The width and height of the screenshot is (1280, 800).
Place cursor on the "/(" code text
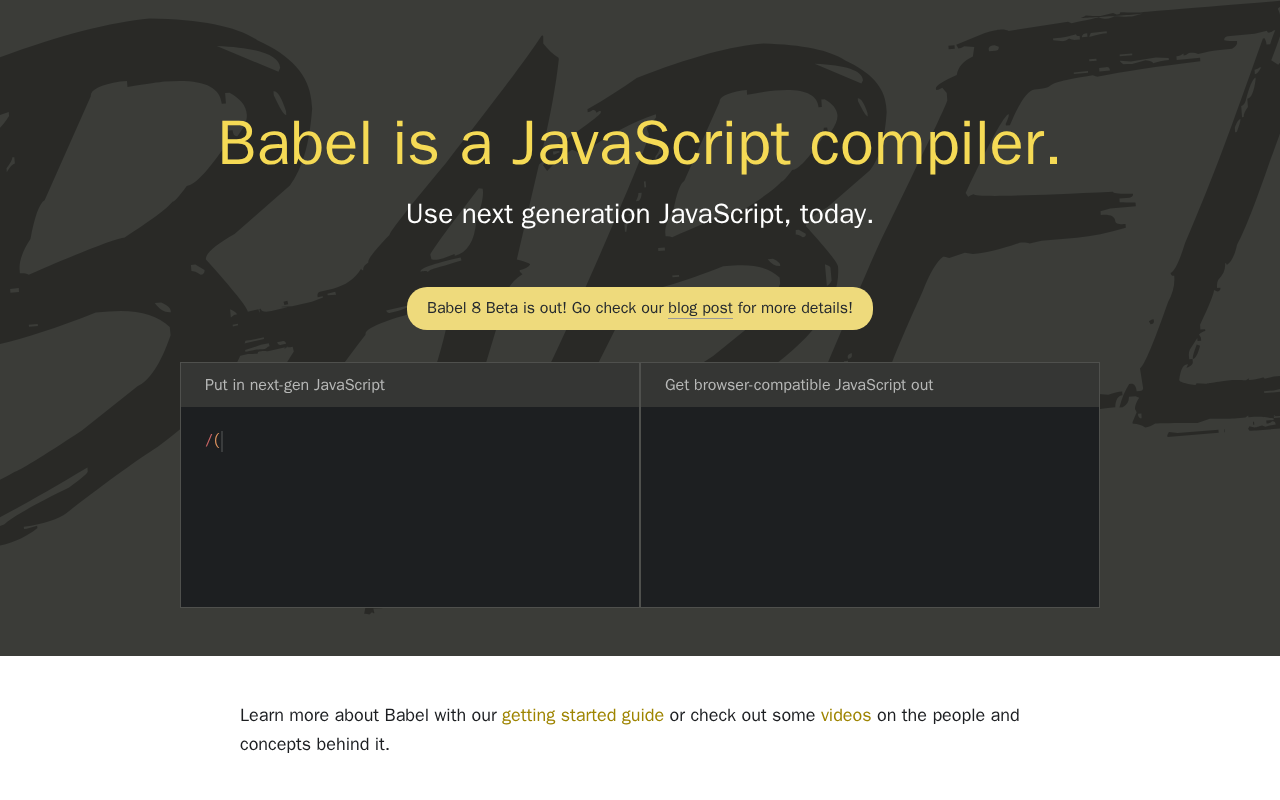click(x=212, y=441)
